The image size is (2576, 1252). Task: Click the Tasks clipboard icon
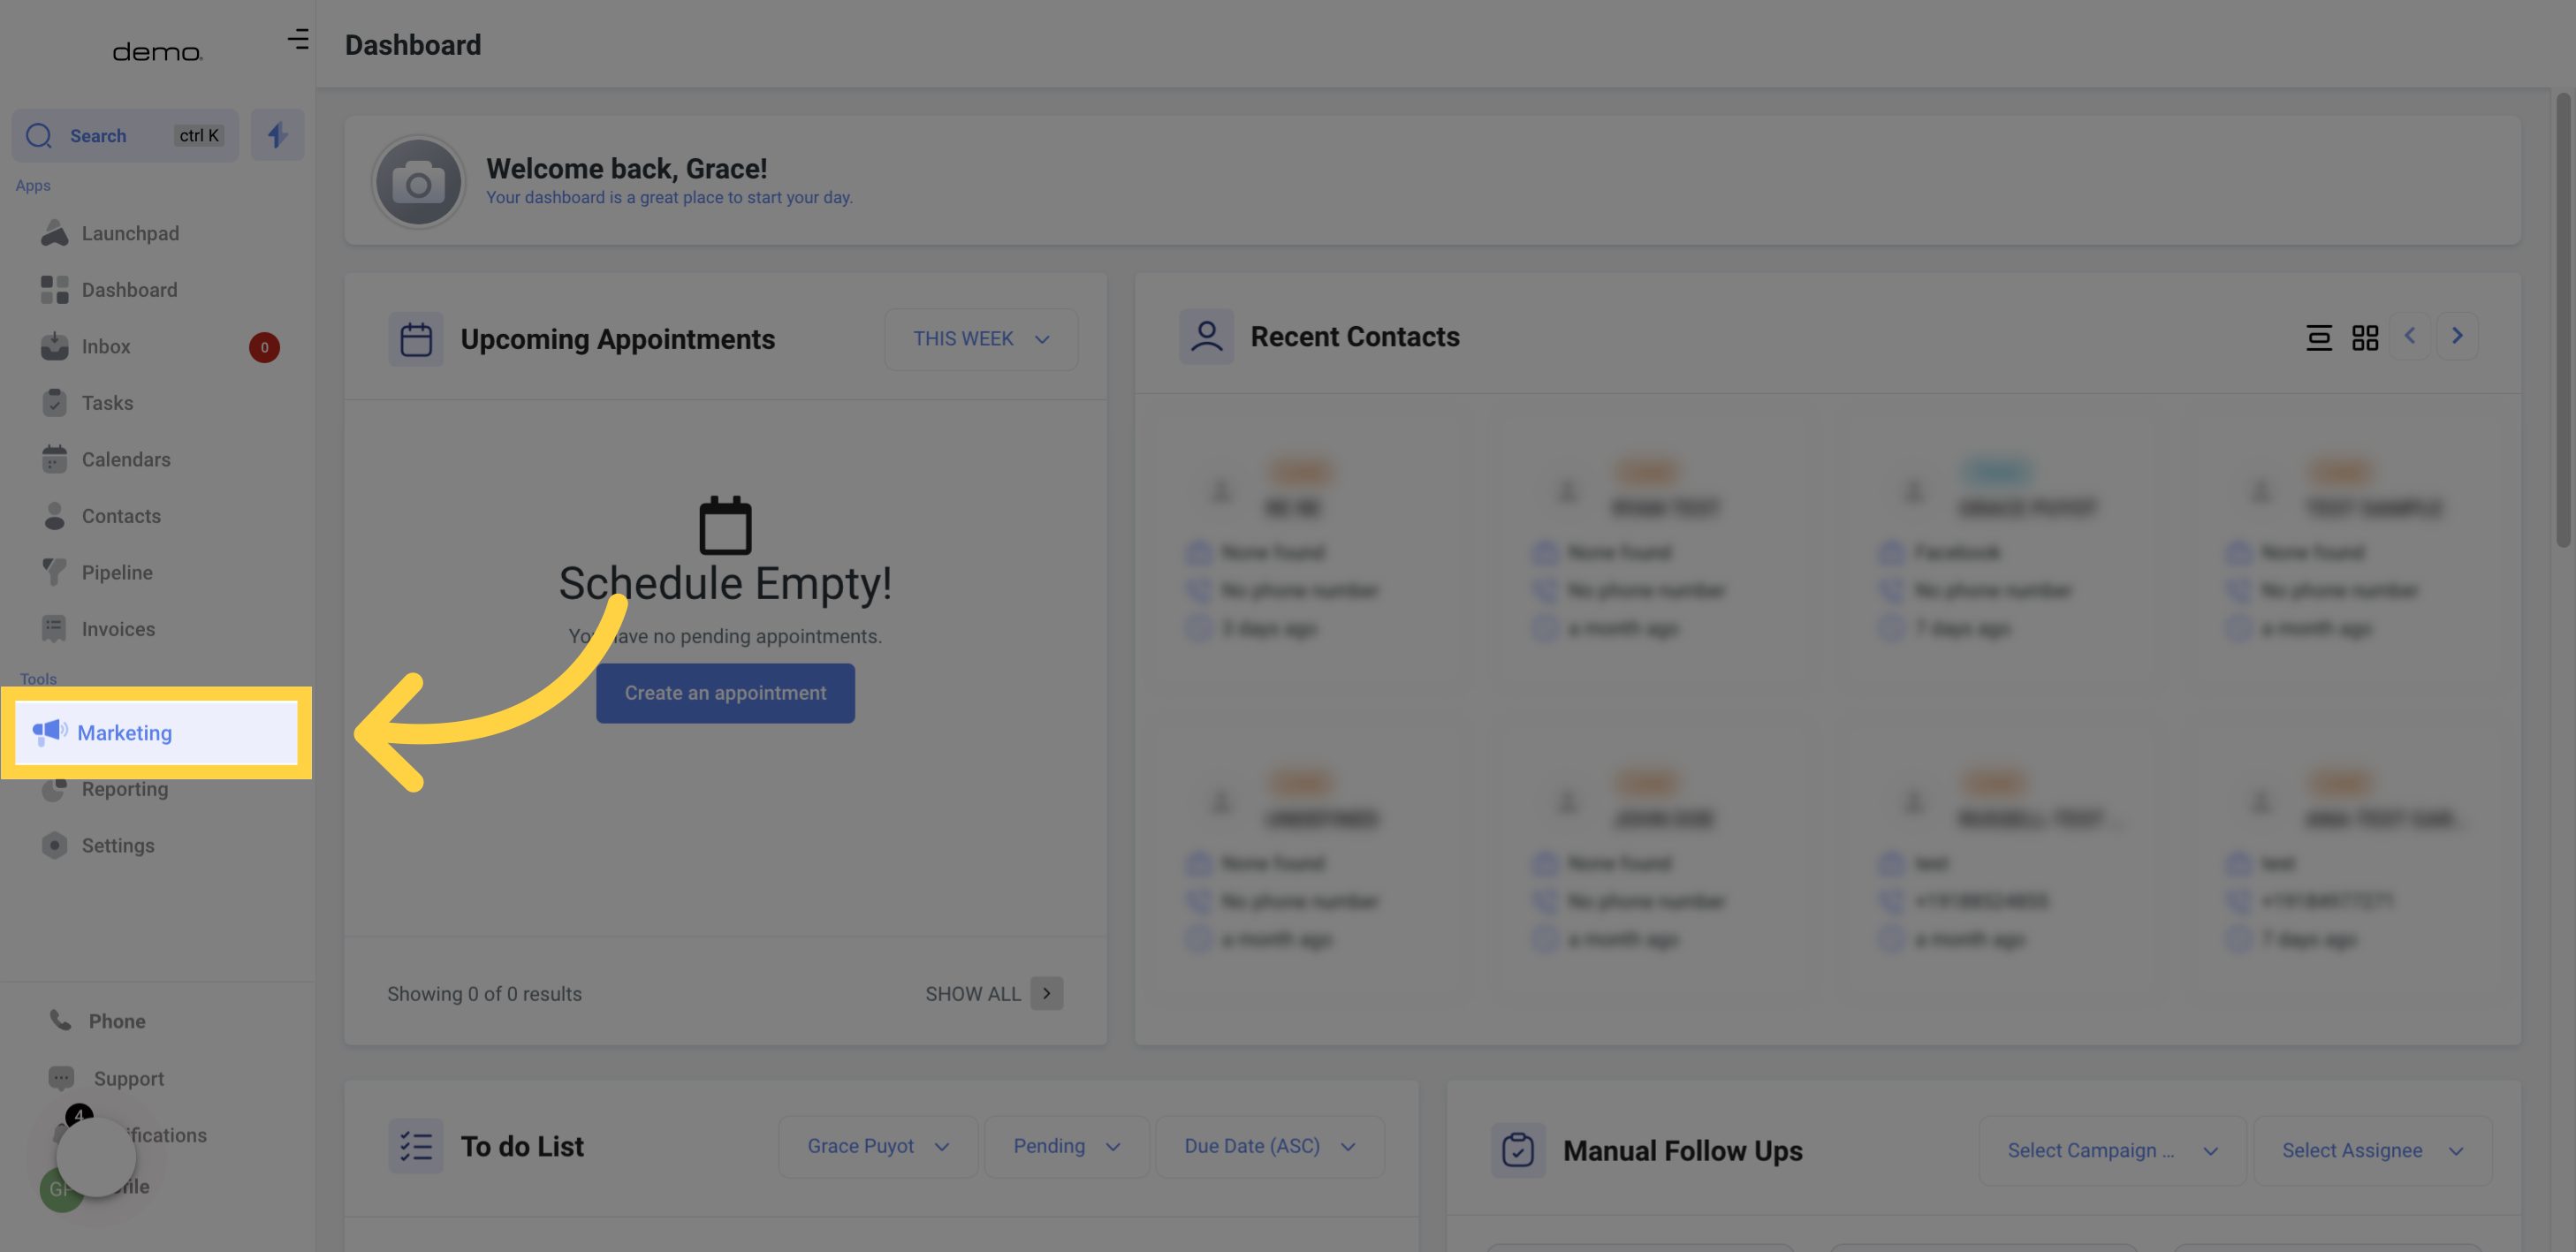pos(55,403)
